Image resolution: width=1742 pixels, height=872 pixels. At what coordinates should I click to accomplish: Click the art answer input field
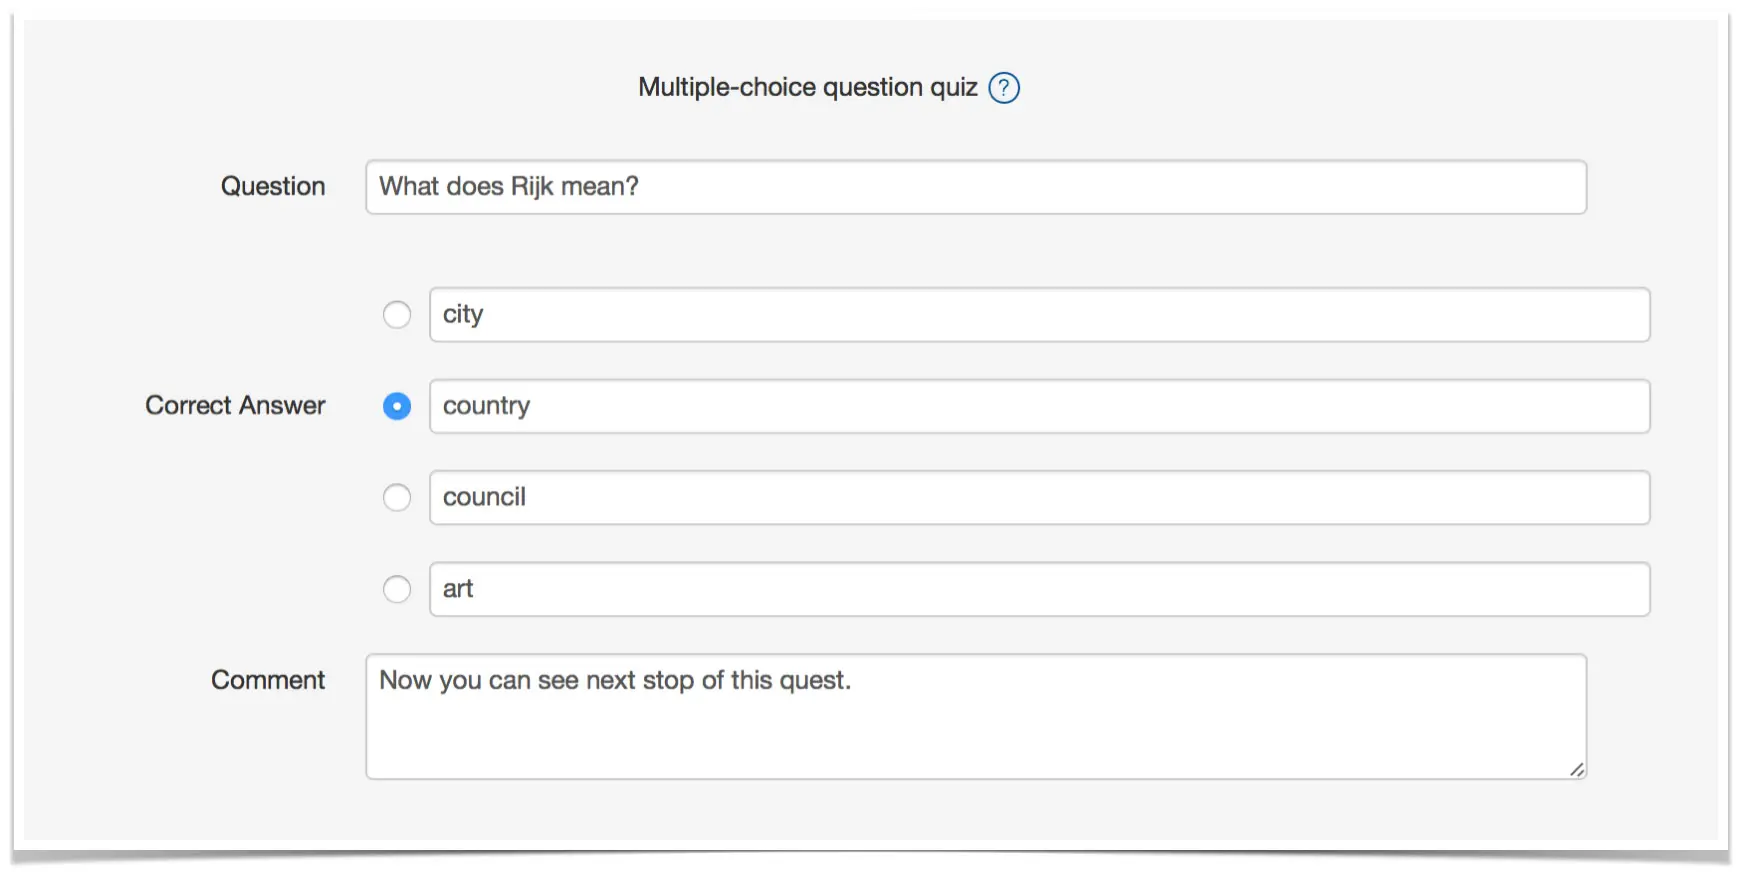tap(1040, 589)
